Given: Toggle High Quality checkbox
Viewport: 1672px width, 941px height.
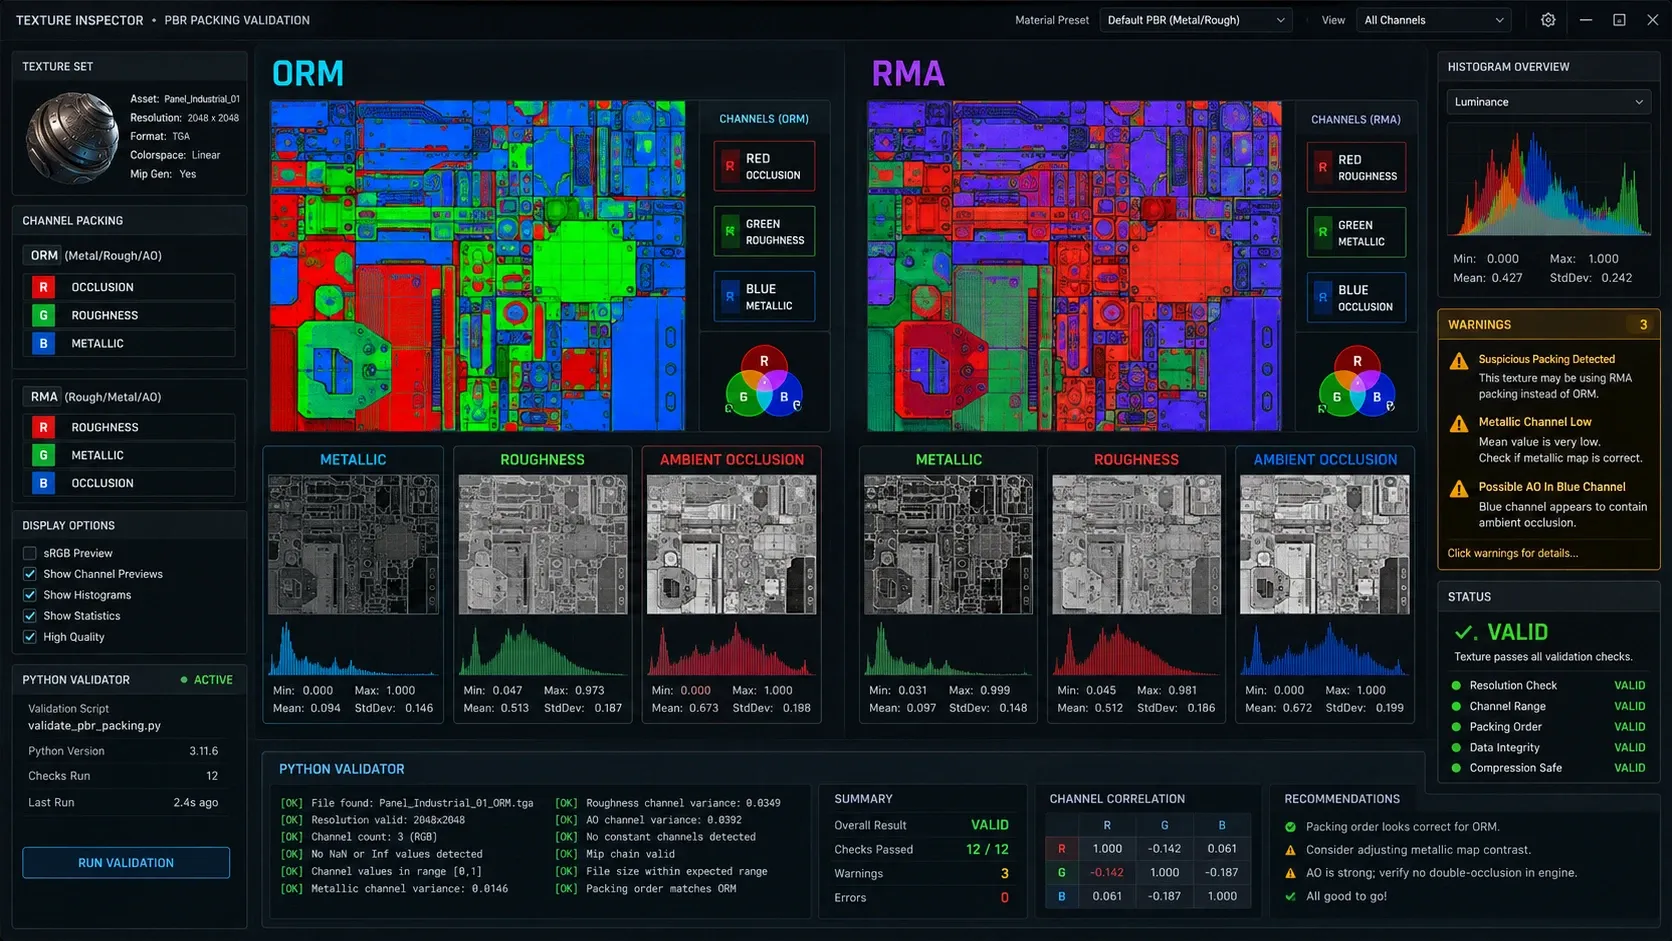Looking at the screenshot, I should (30, 637).
